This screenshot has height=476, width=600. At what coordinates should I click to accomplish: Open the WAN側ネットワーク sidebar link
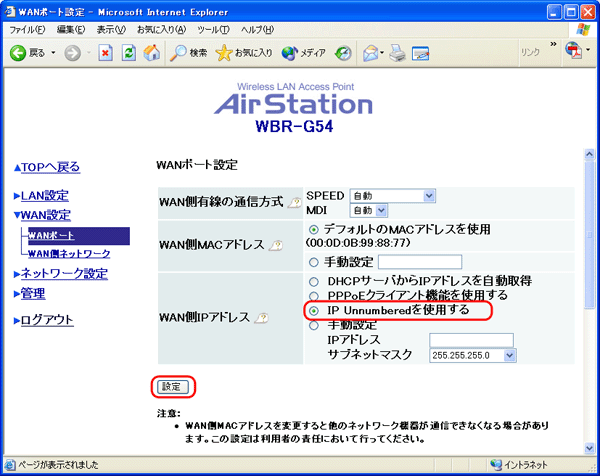[x=69, y=254]
